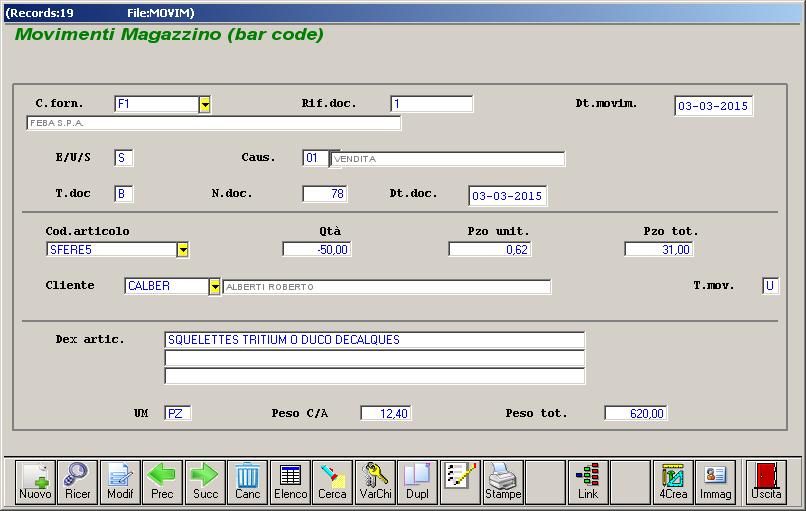
Task: Click the Dt.movim. date field
Action: pos(714,106)
